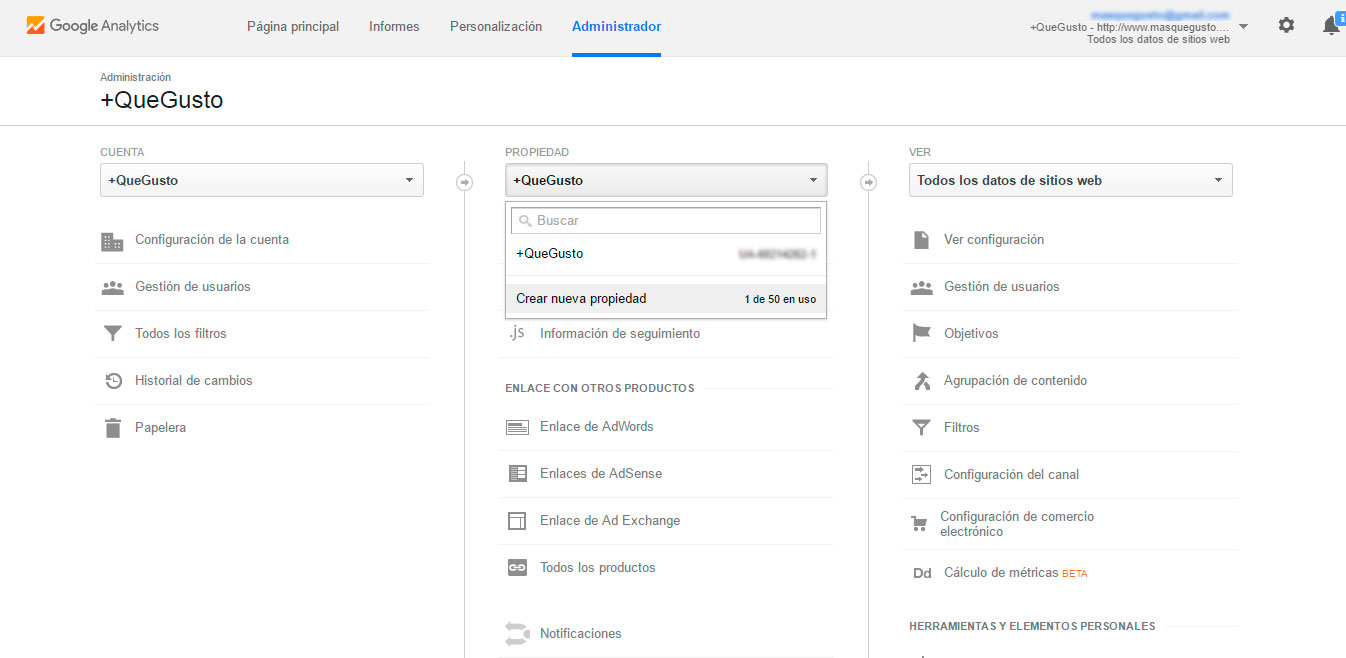The image size is (1346, 658).
Task: Click the Notificaciones arrows icon
Action: [x=516, y=634]
